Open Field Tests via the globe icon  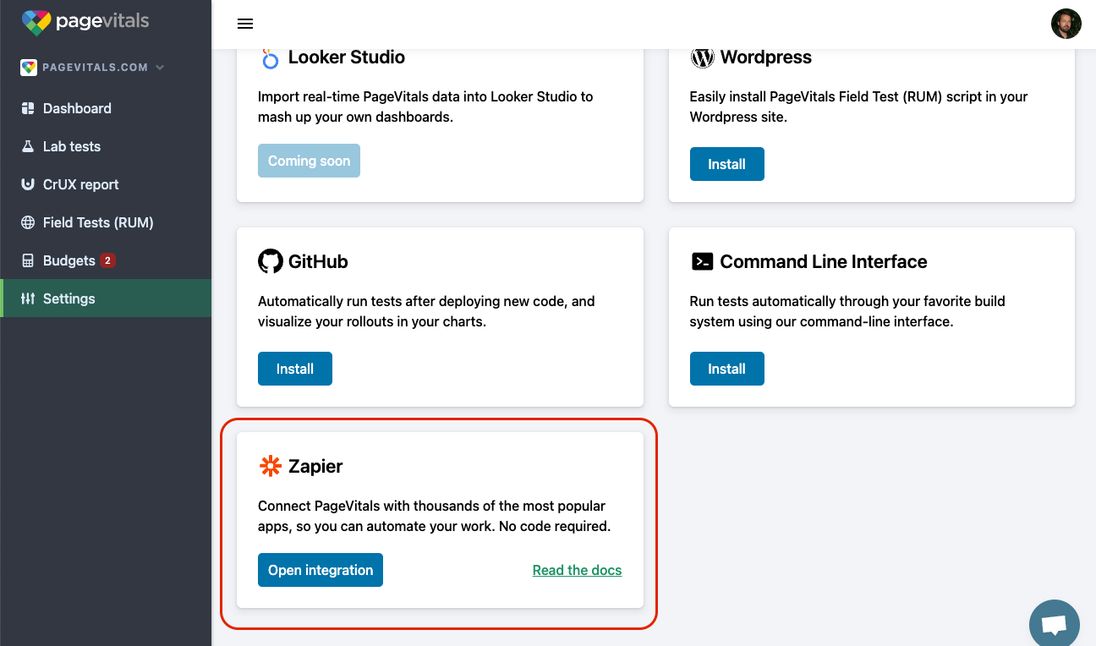pyautogui.click(x=29, y=222)
